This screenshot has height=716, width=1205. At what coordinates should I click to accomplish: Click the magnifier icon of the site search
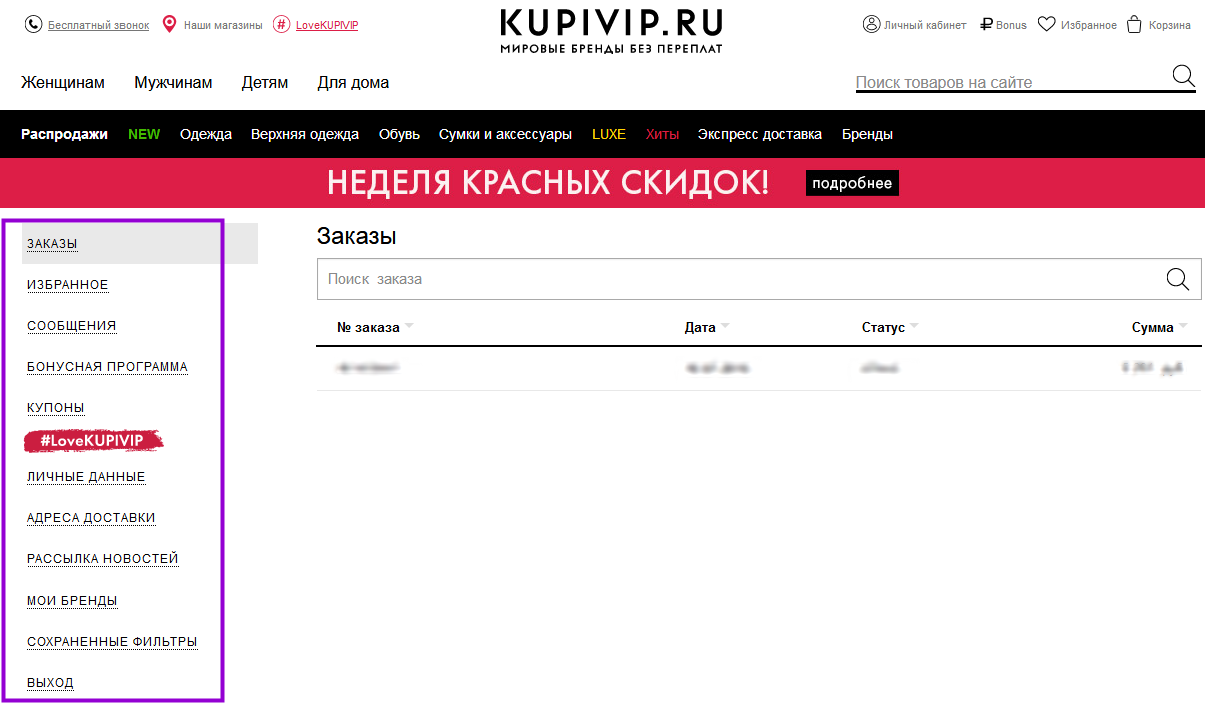(1183, 76)
